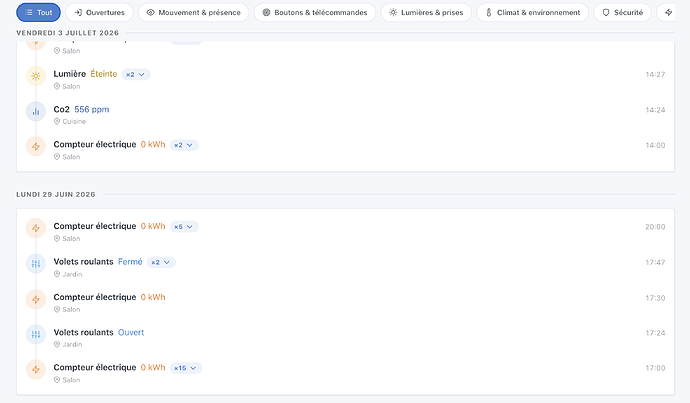Screen dimensions: 690x403
Task: Click the 14:27 timestamp
Action: [655, 74]
